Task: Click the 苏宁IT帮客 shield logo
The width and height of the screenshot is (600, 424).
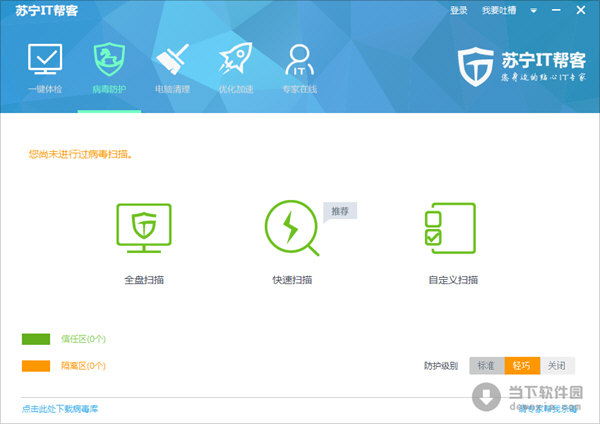Action: point(476,67)
